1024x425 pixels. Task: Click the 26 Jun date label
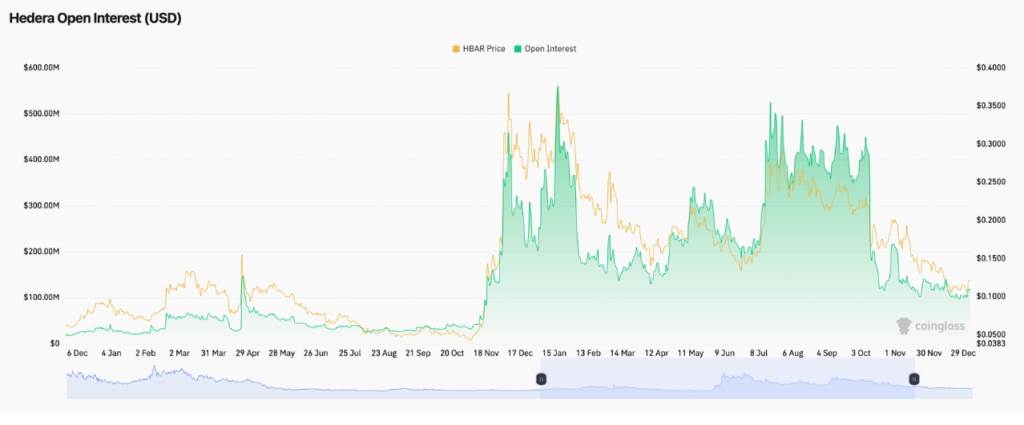pyautogui.click(x=315, y=353)
